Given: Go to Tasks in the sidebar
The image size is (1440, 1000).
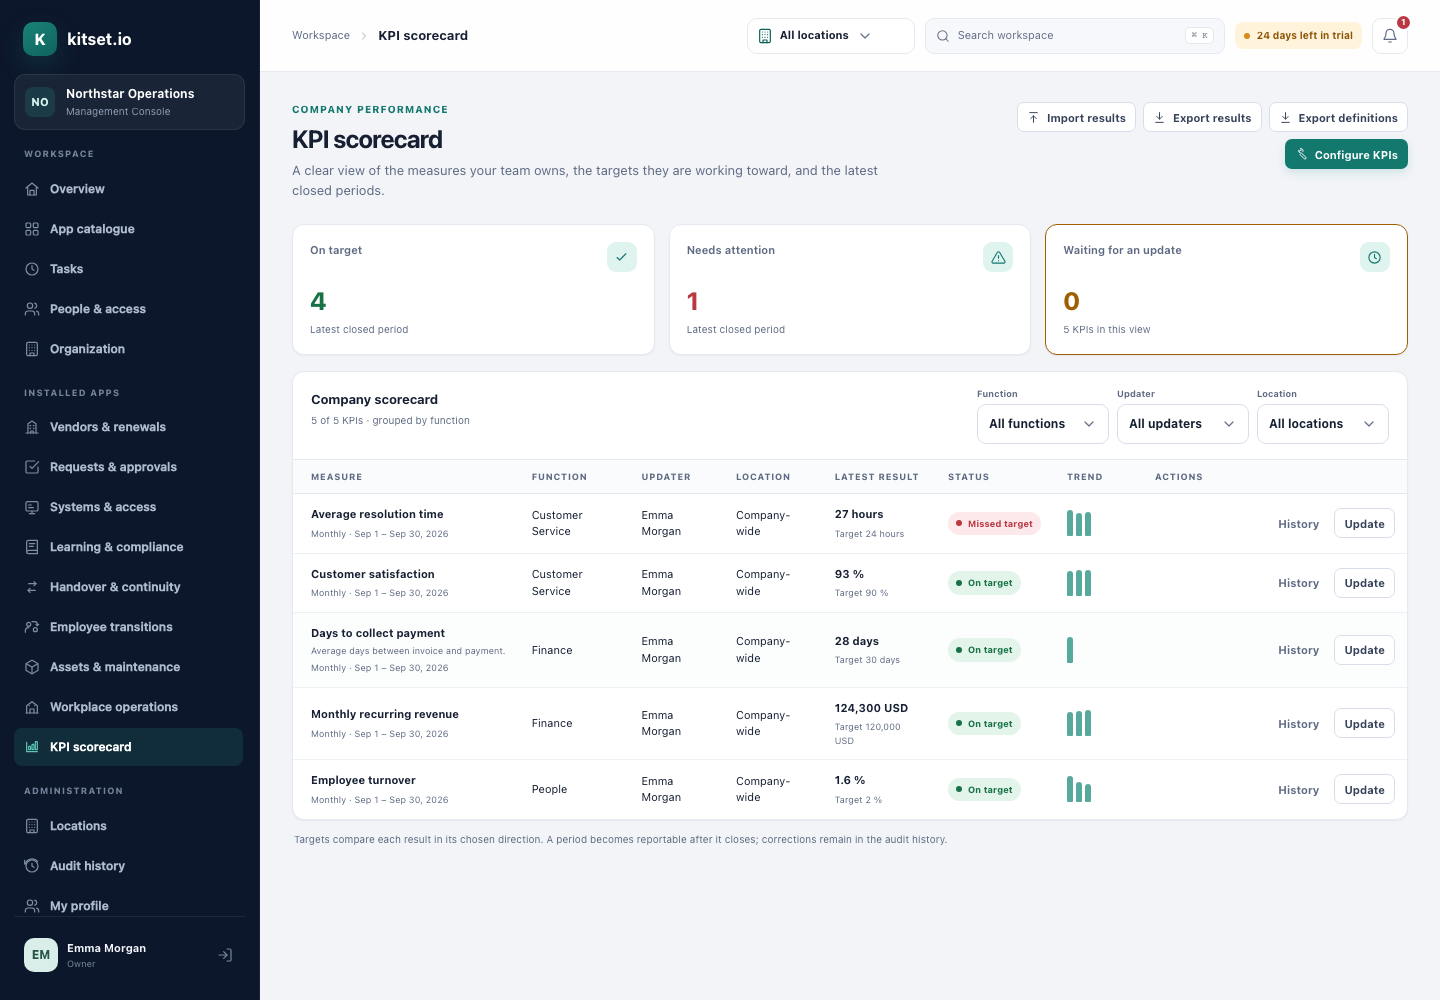Looking at the screenshot, I should pos(129,269).
